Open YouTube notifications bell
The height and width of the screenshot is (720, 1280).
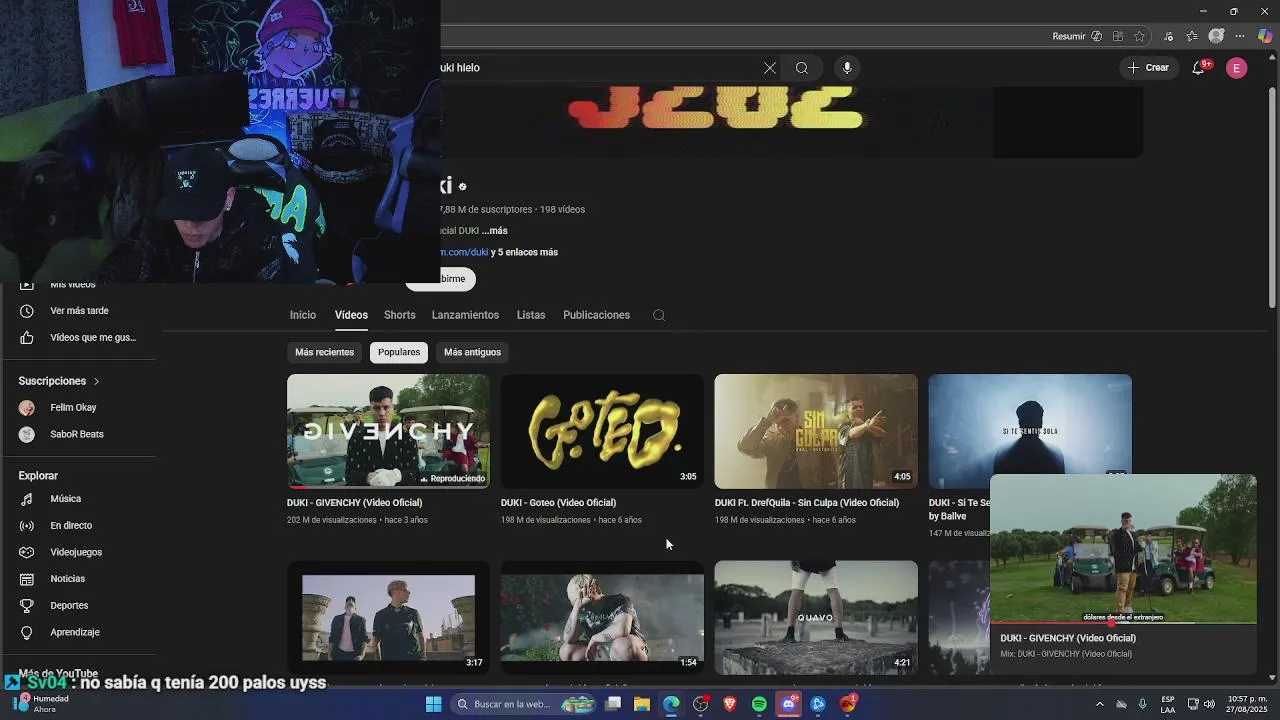pyautogui.click(x=1198, y=68)
